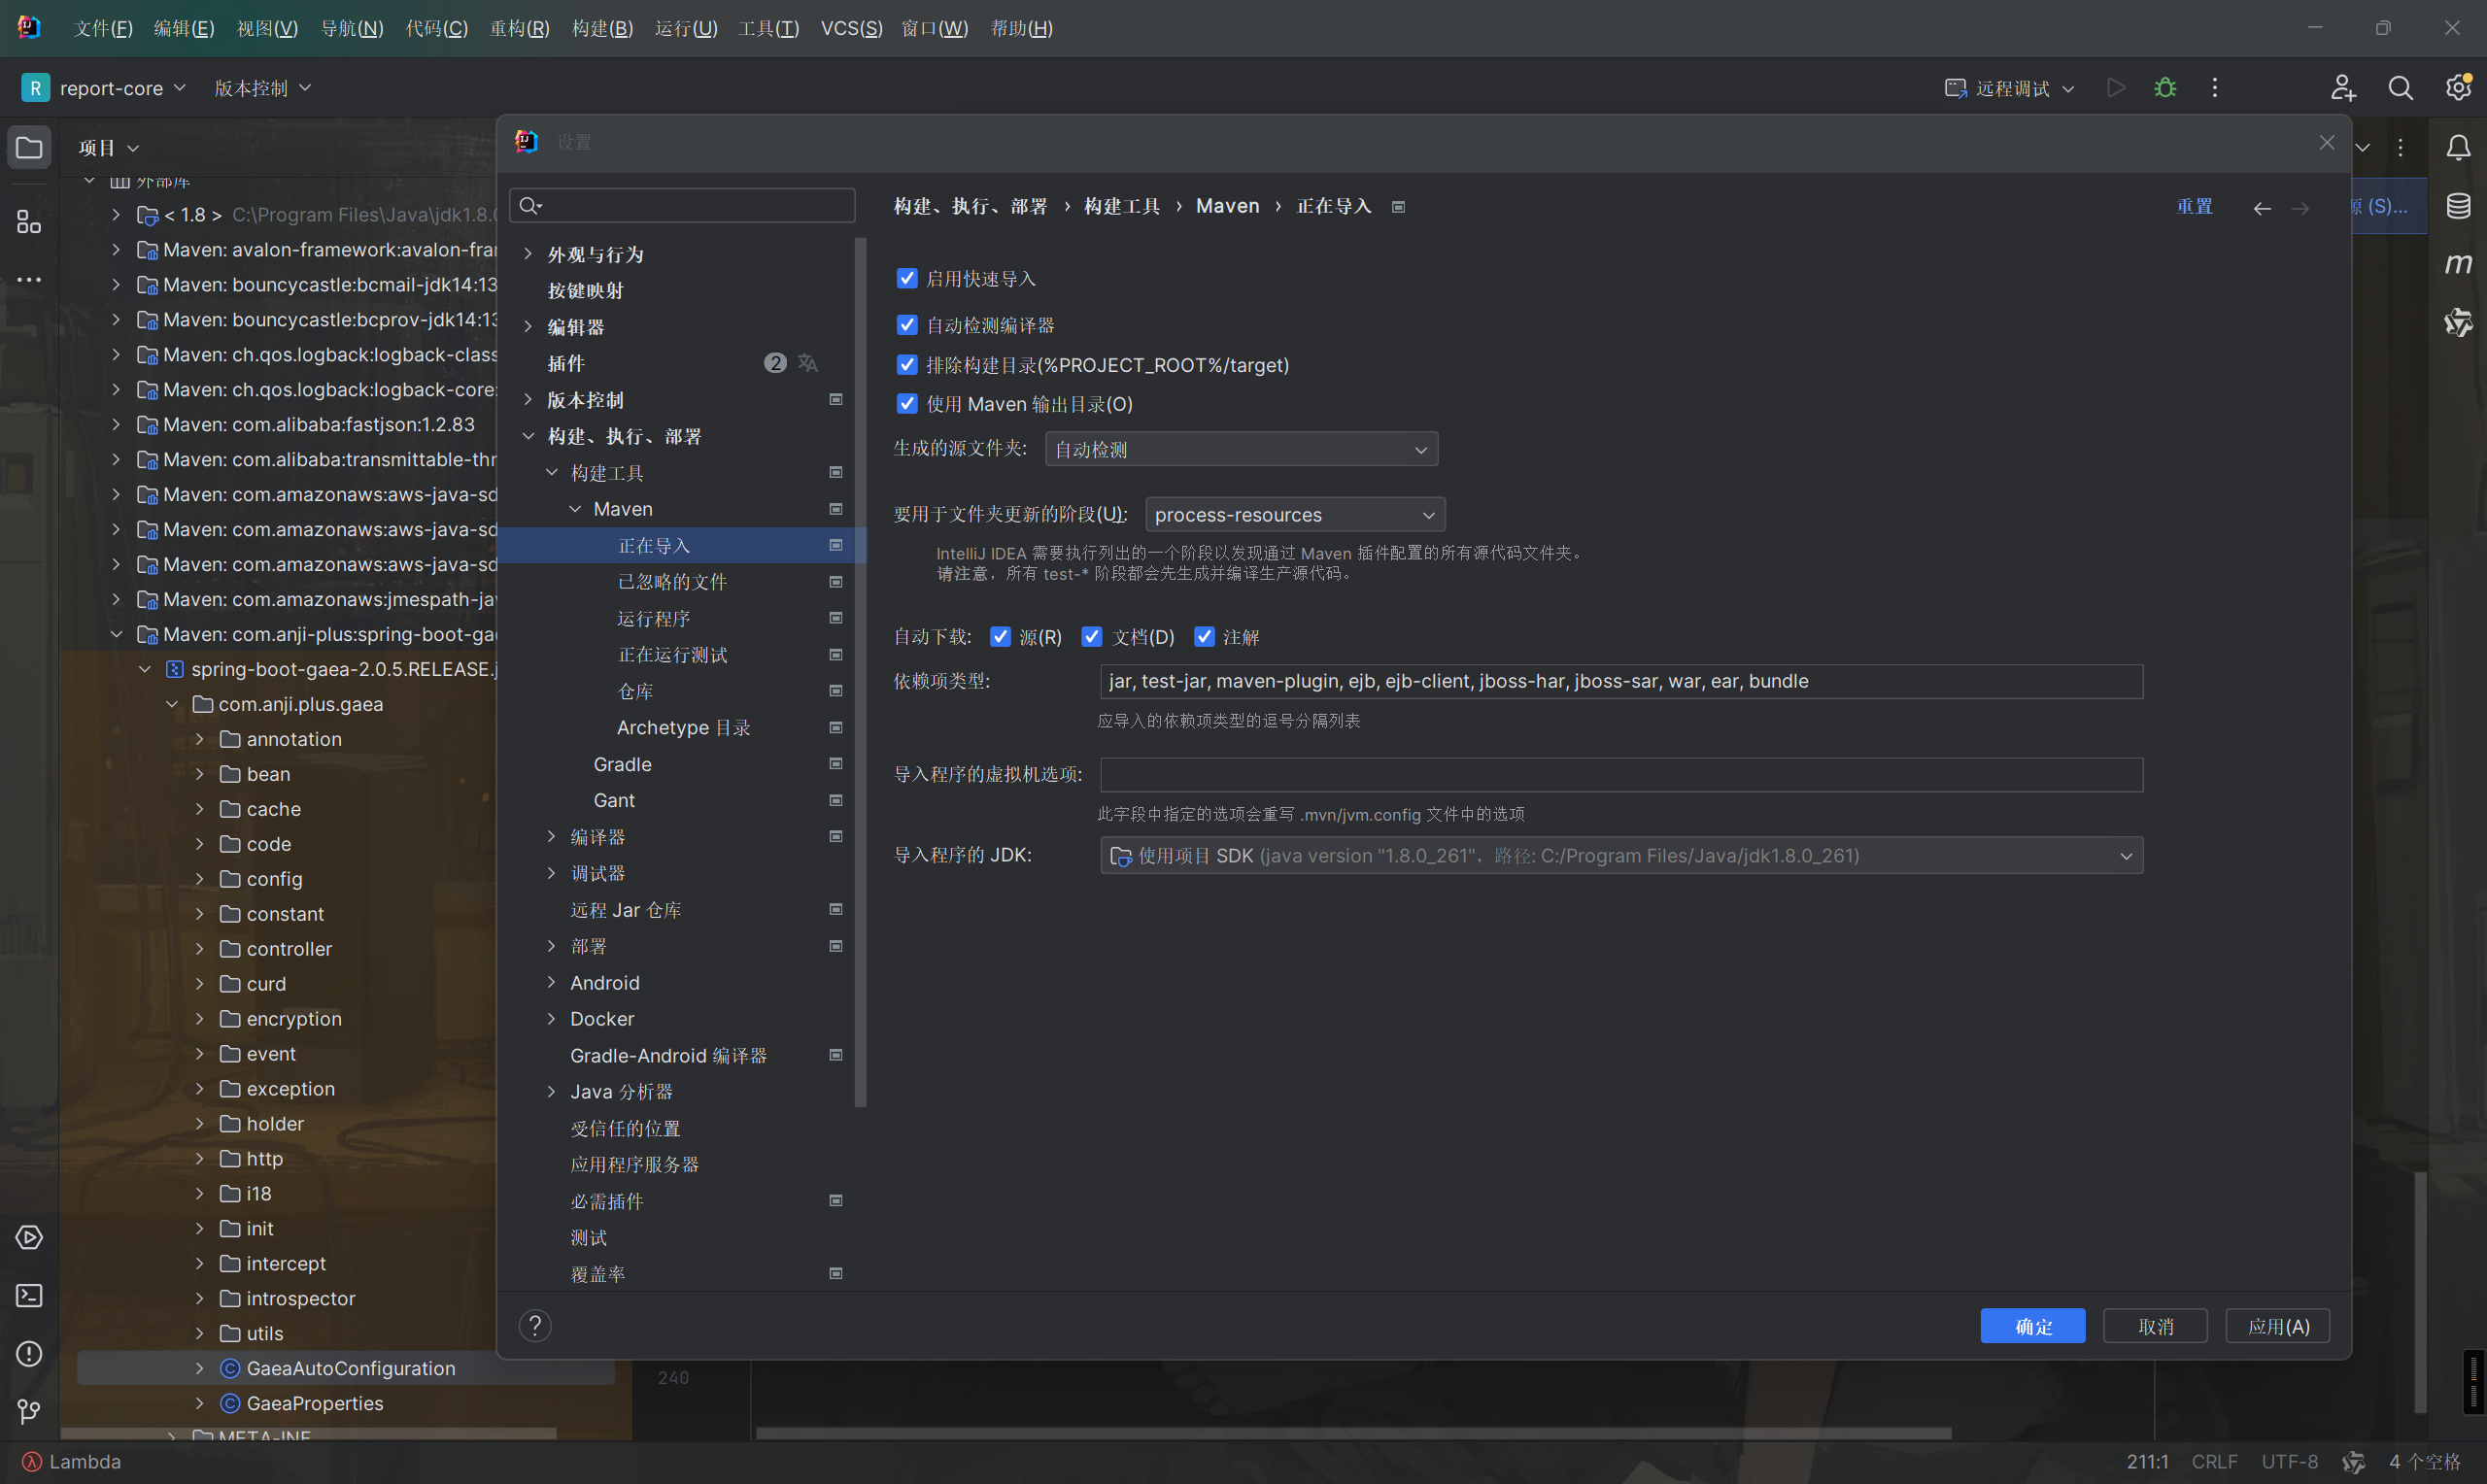Open 生成的源文件夹 dropdown
The height and width of the screenshot is (1484, 2487).
1241,449
